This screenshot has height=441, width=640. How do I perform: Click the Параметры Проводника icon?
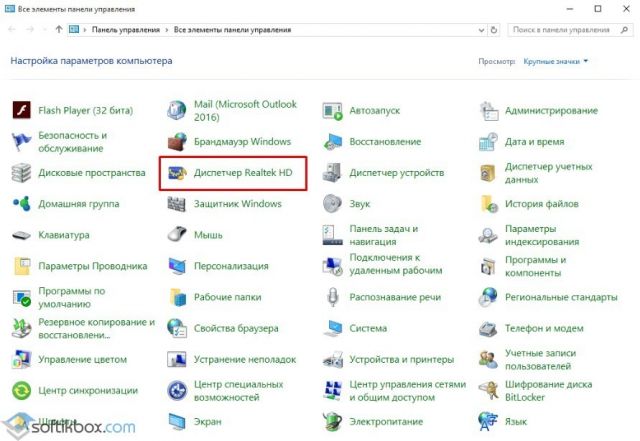pyautogui.click(x=21, y=266)
